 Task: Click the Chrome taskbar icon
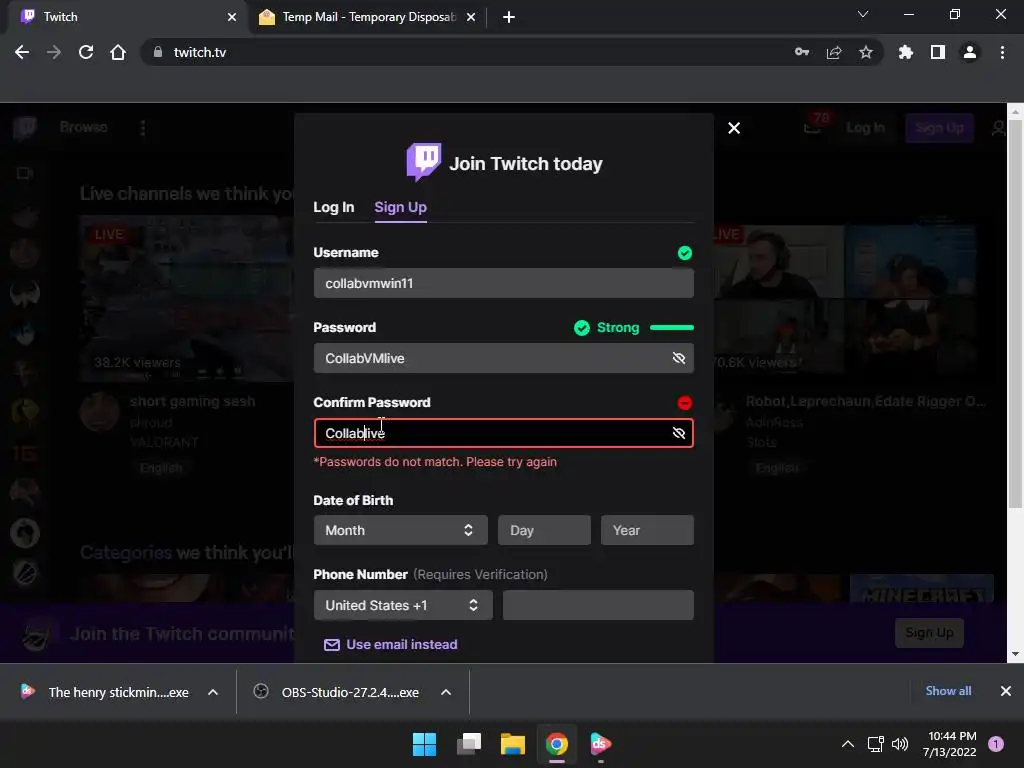[557, 744]
